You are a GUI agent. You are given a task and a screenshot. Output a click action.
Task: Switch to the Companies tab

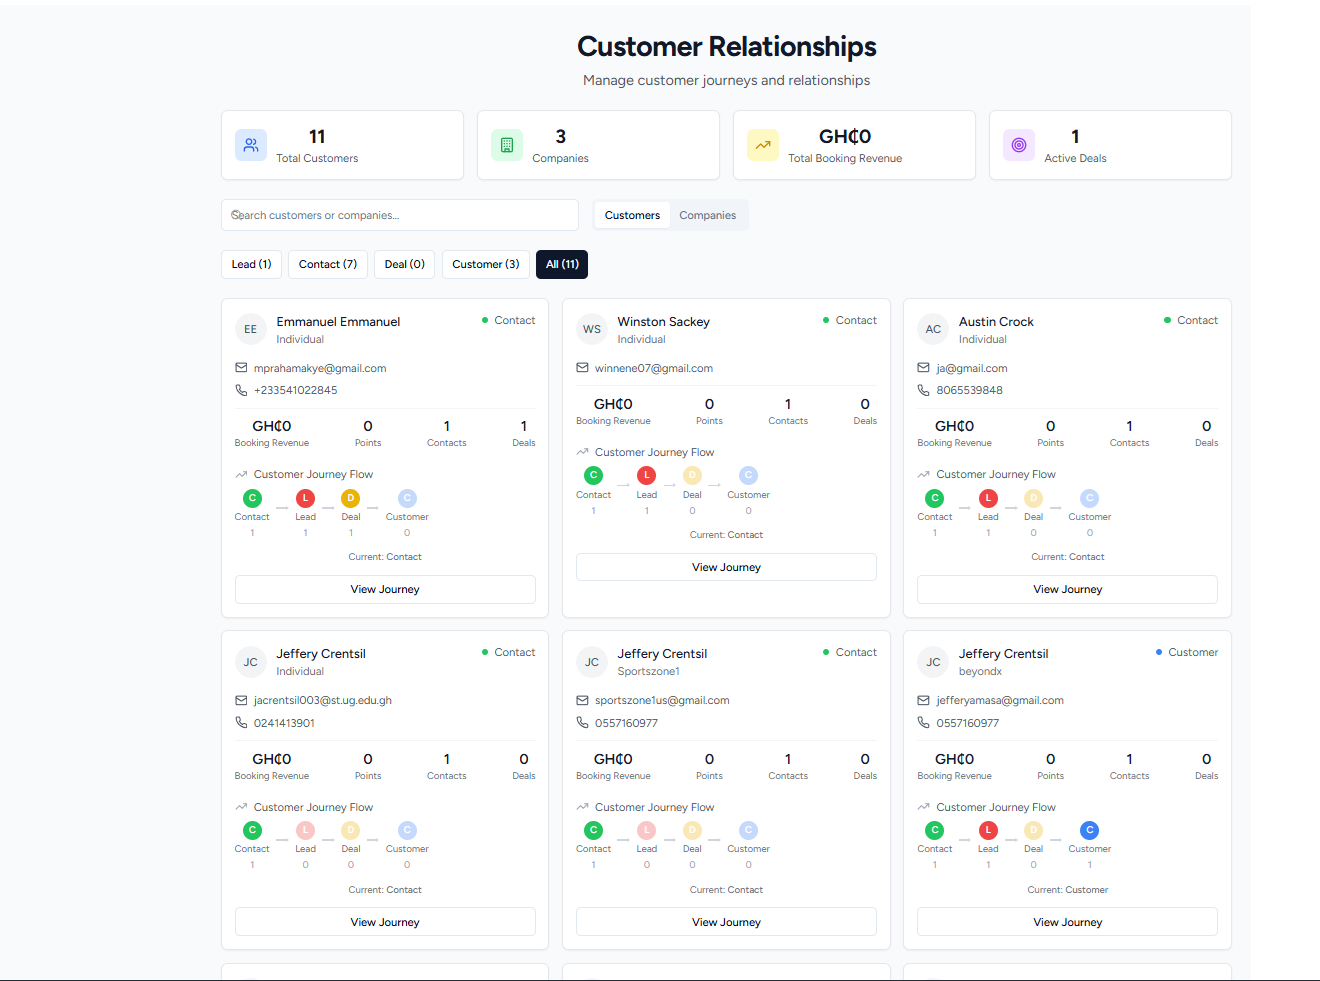707,215
